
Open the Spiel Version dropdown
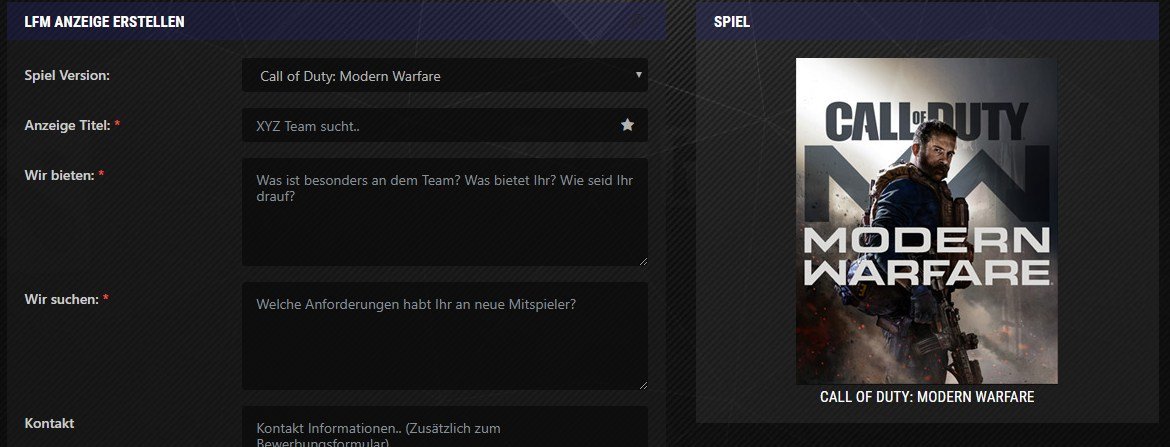coord(445,75)
